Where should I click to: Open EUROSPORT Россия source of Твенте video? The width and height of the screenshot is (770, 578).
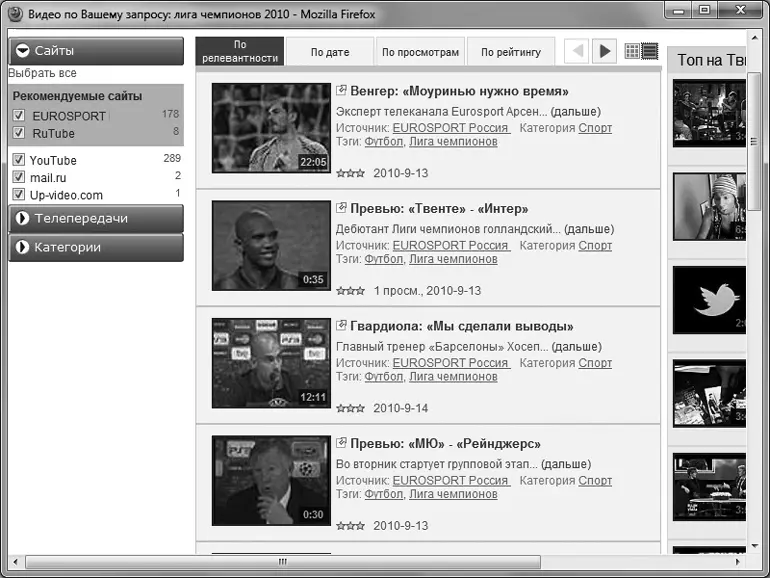pyautogui.click(x=451, y=245)
